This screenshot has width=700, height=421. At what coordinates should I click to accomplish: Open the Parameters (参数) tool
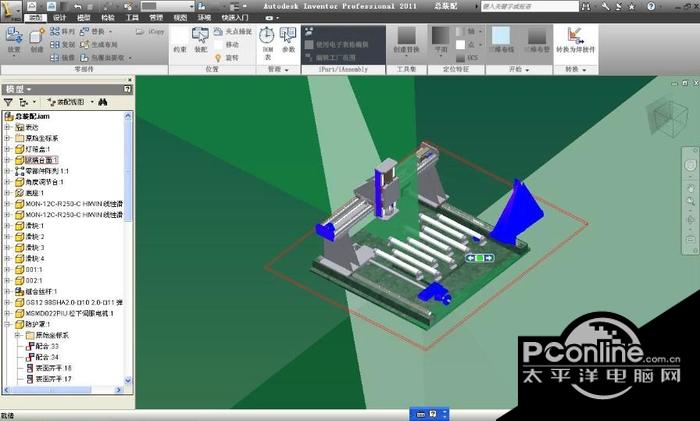(x=288, y=39)
